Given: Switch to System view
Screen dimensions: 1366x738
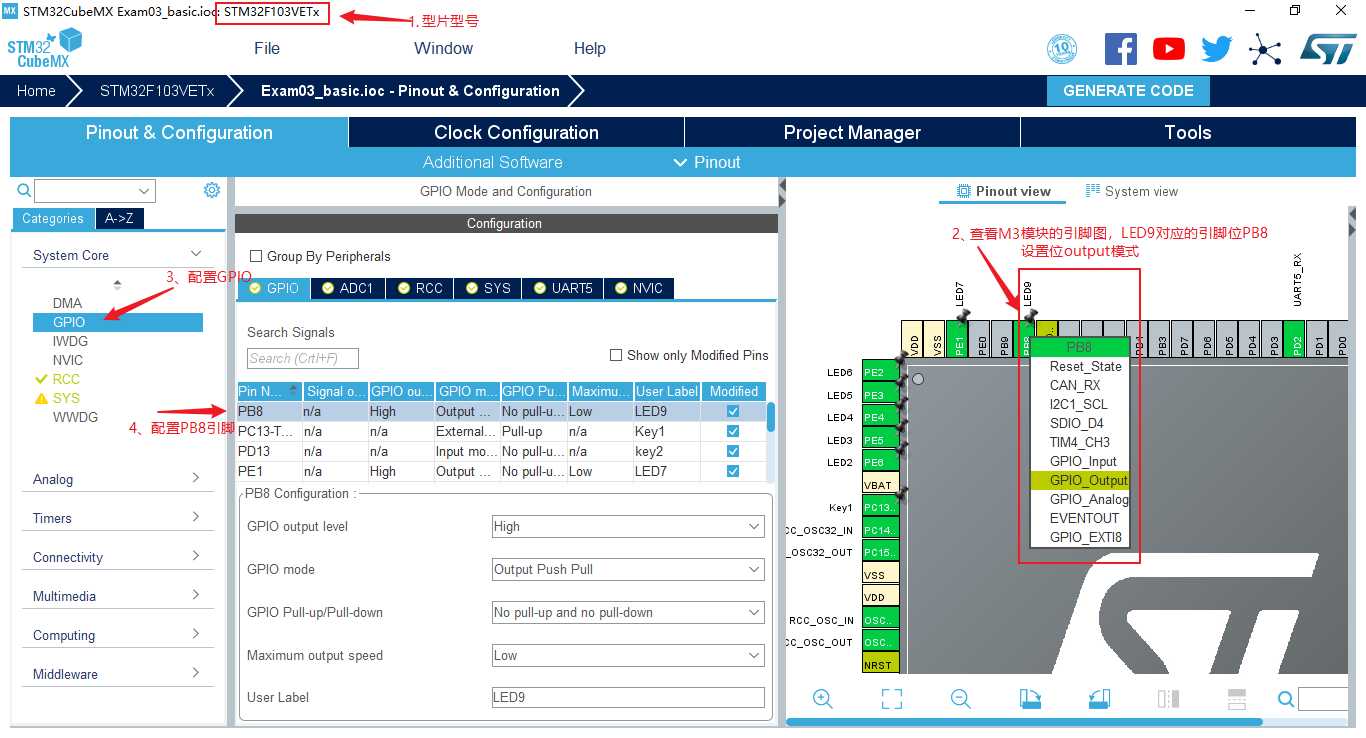Looking at the screenshot, I should click(1131, 191).
